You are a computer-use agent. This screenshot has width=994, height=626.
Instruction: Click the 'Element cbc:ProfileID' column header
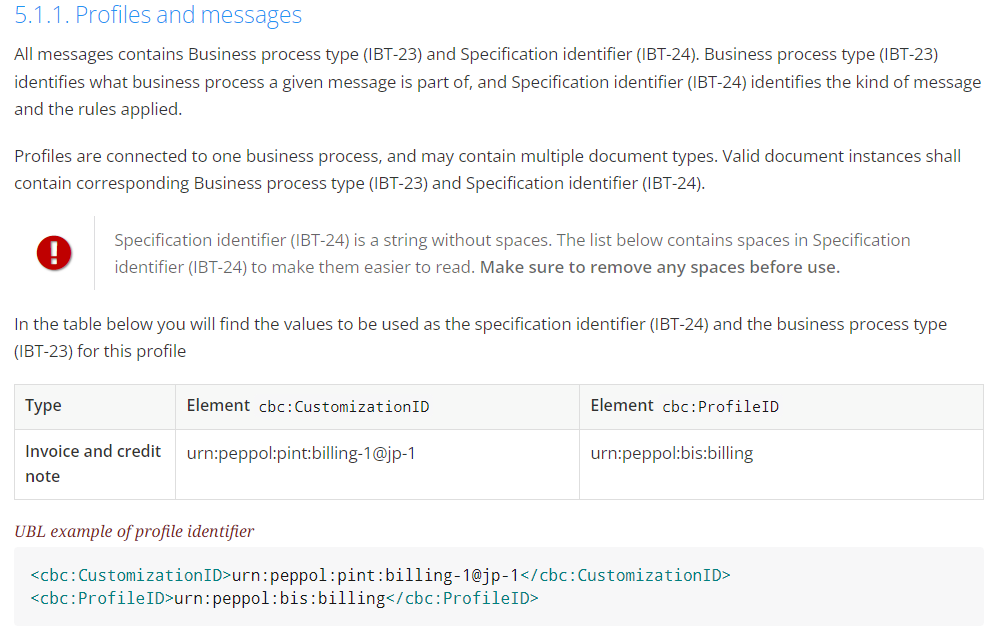(781, 407)
